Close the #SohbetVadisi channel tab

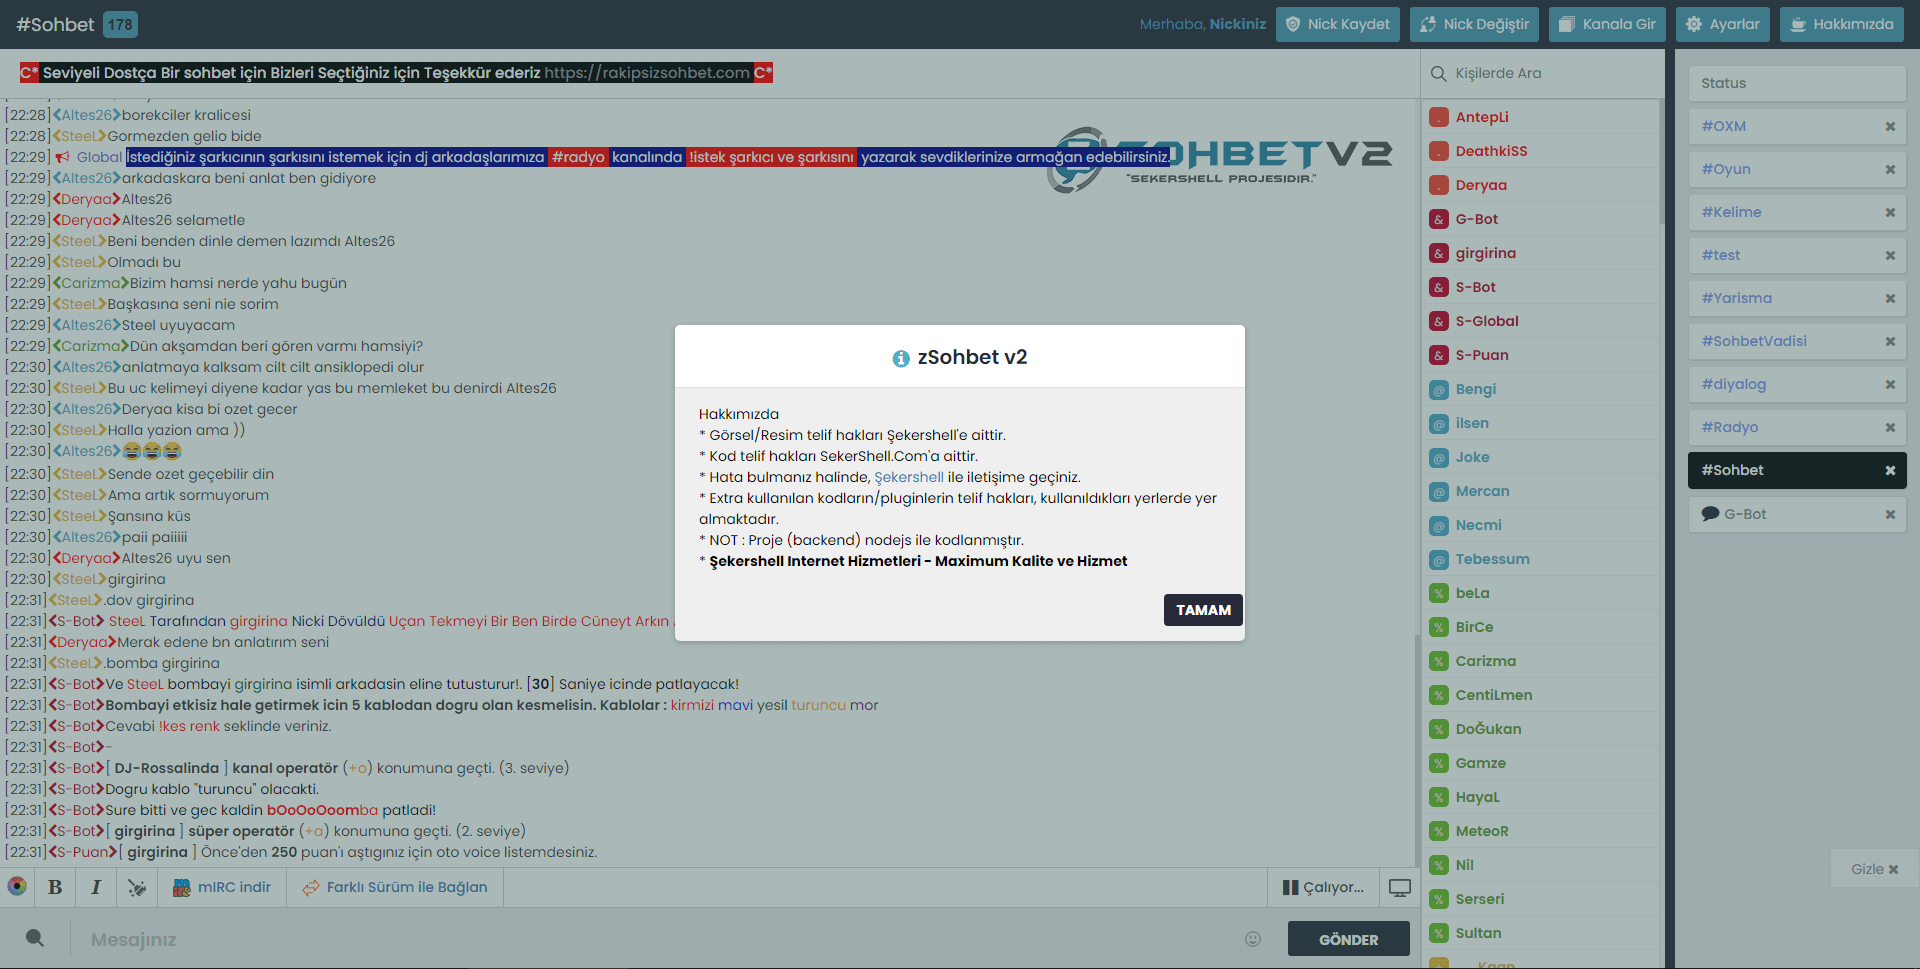pyautogui.click(x=1890, y=341)
